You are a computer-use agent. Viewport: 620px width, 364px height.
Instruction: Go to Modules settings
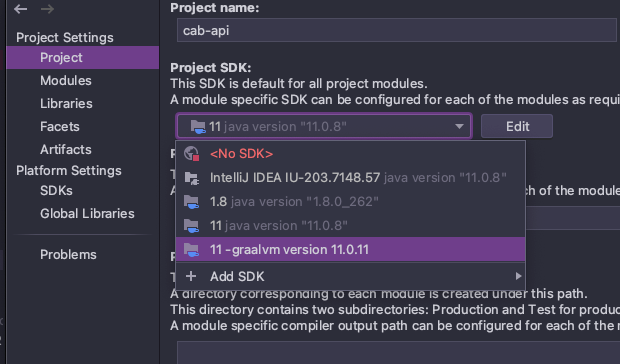point(66,81)
